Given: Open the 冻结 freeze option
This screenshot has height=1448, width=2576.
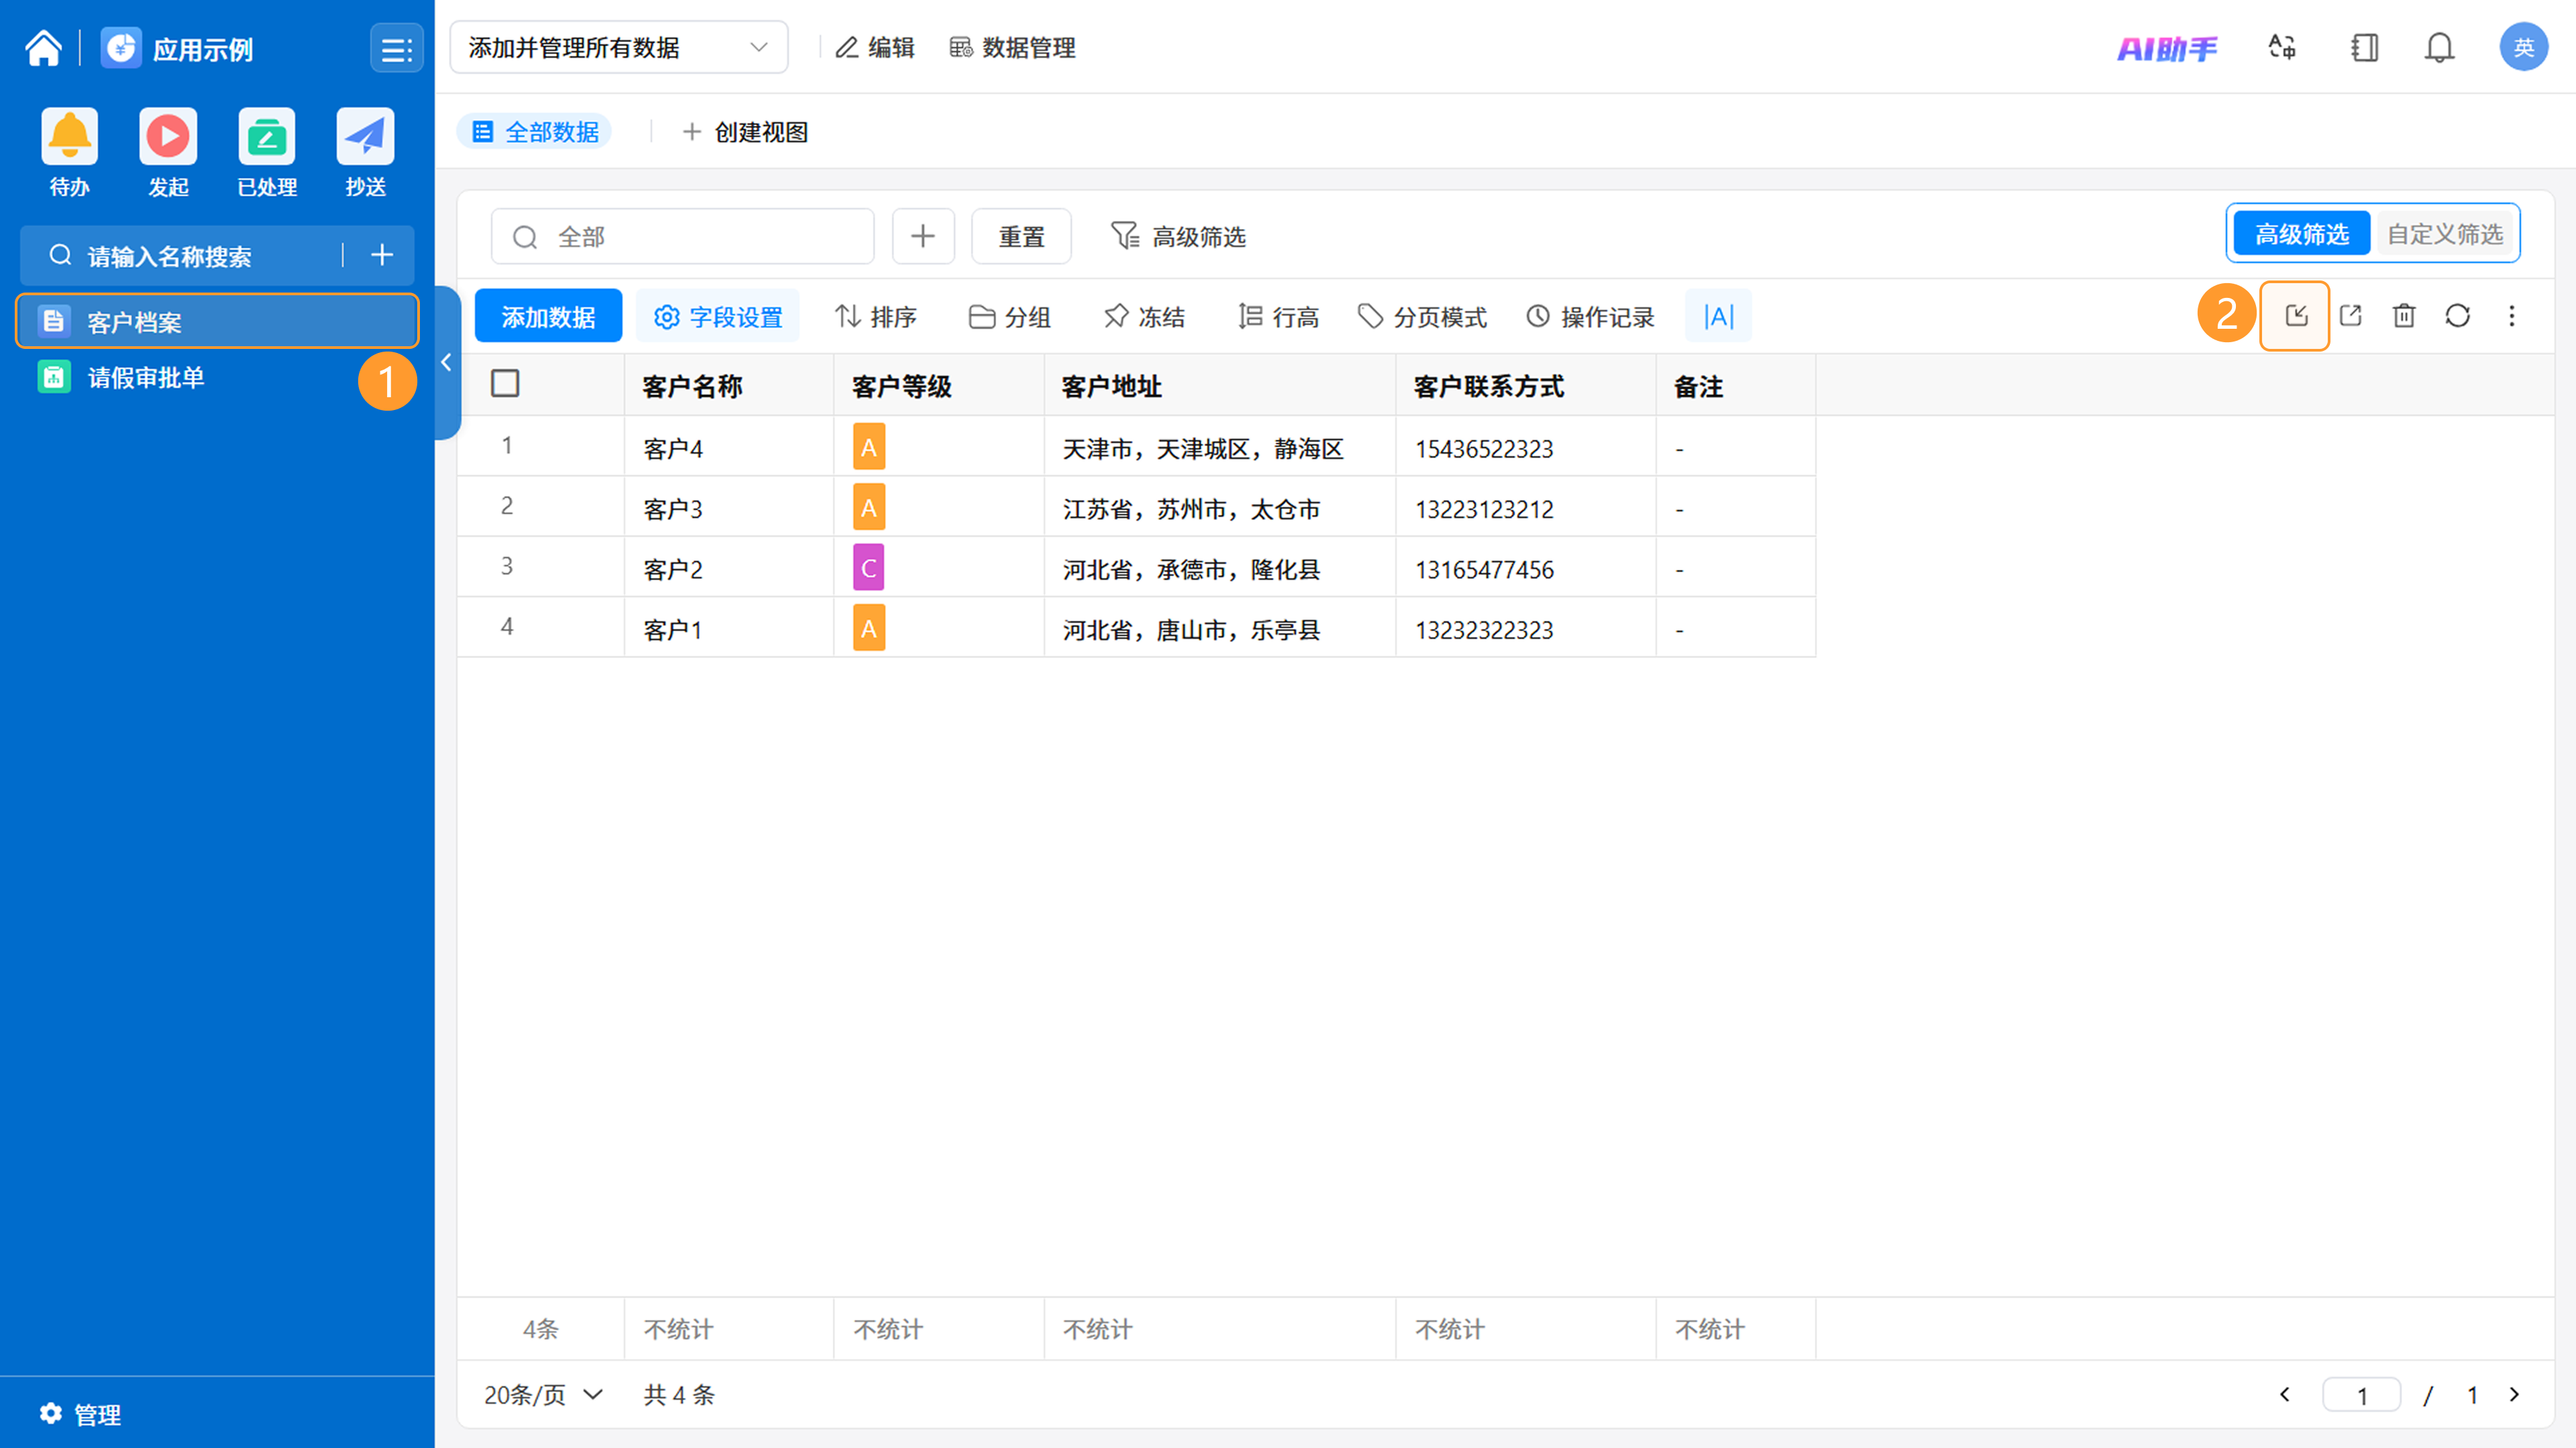Looking at the screenshot, I should [1144, 316].
